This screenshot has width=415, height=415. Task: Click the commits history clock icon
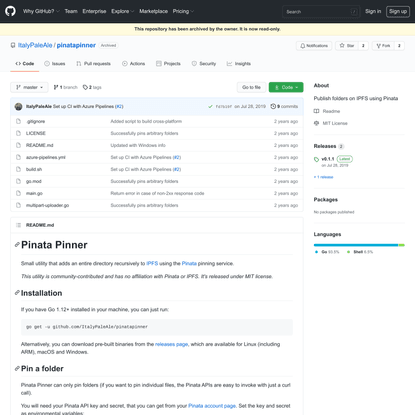pyautogui.click(x=273, y=106)
